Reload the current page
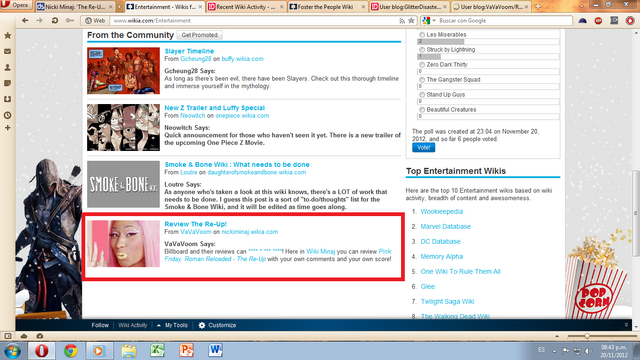Screen dimensions: 640x360 [x=55, y=20]
